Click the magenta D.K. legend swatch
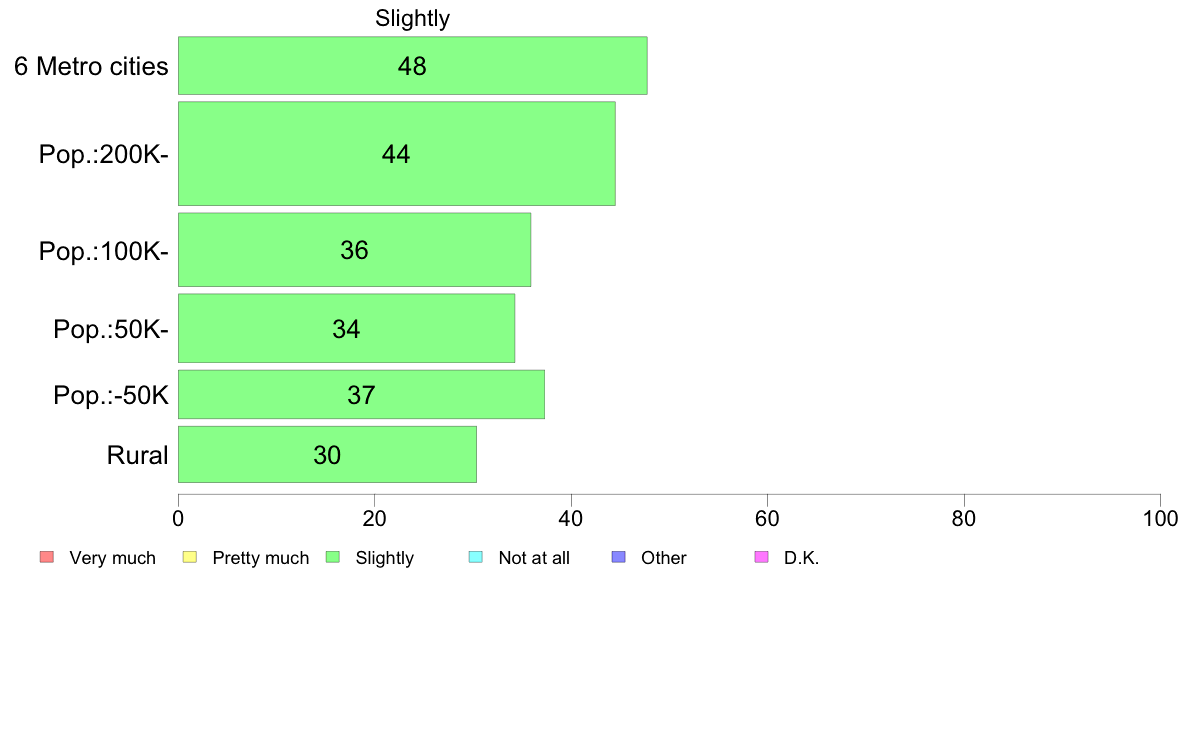The image size is (1188, 736). click(762, 557)
